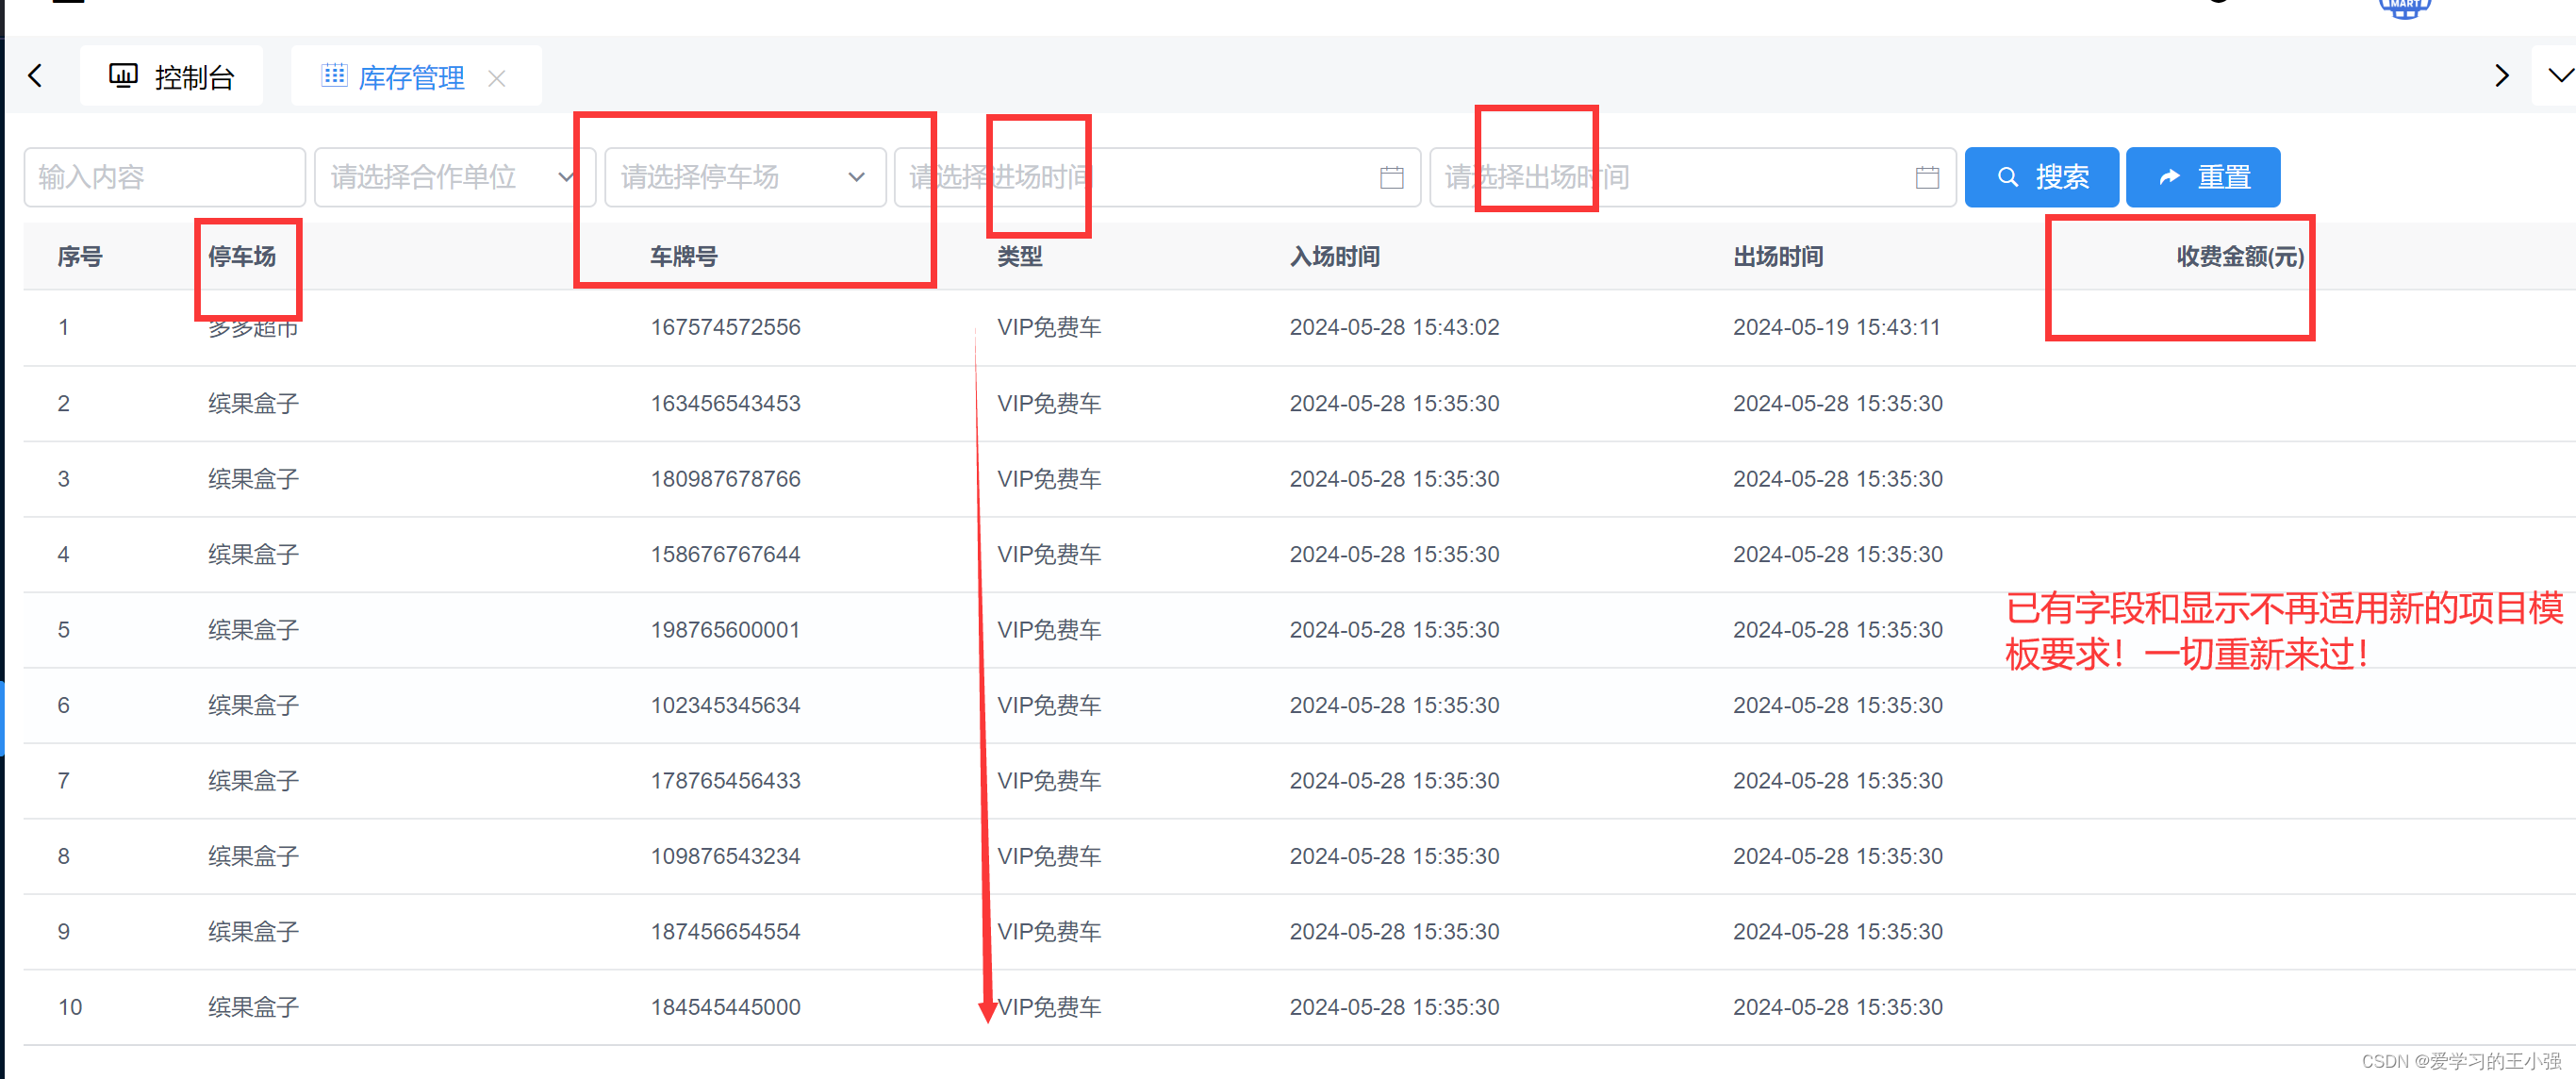Click the 停车场 column header

(242, 257)
